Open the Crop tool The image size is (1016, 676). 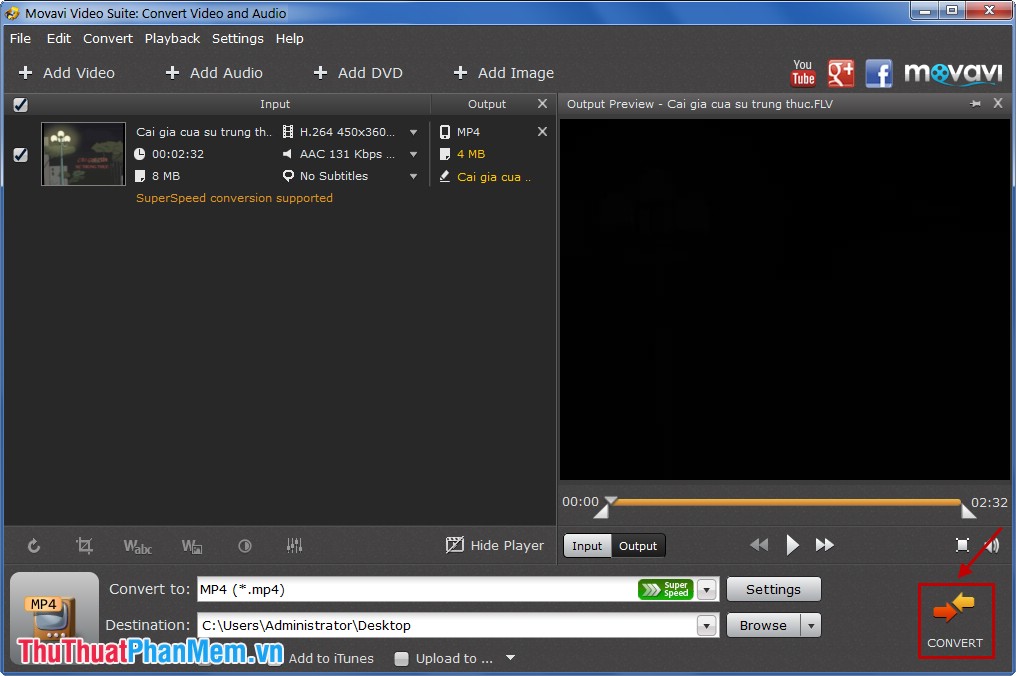coord(85,546)
